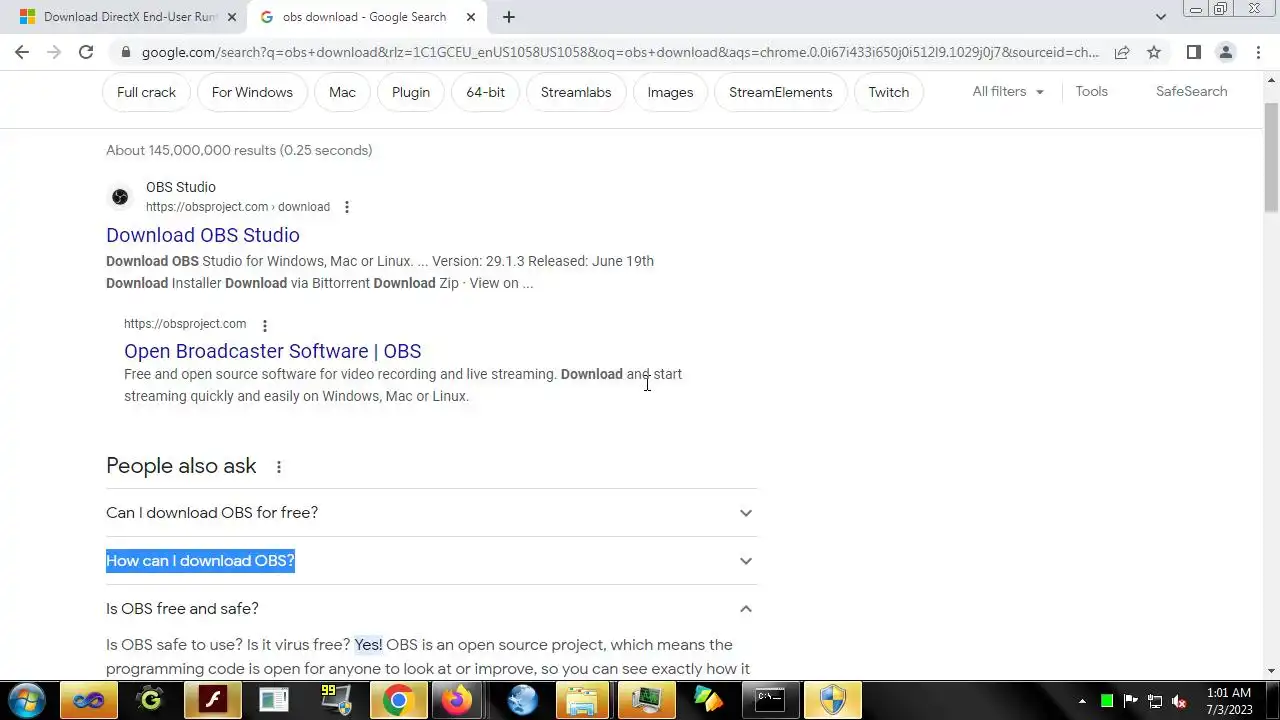The height and width of the screenshot is (720, 1280).
Task: Open the command prompt taskbar window
Action: coord(769,700)
